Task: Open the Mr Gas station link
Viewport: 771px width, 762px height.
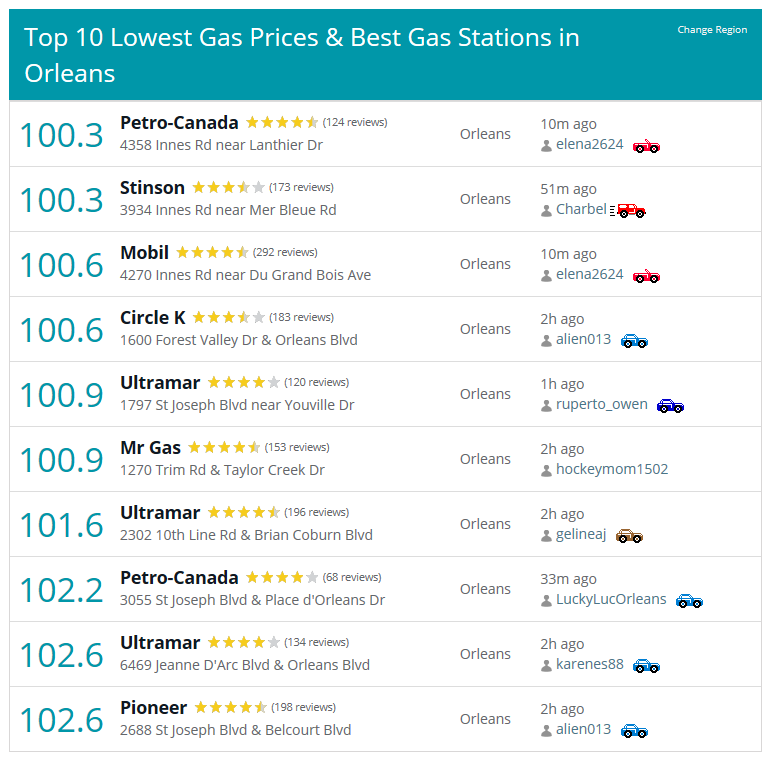Action: pyautogui.click(x=150, y=447)
